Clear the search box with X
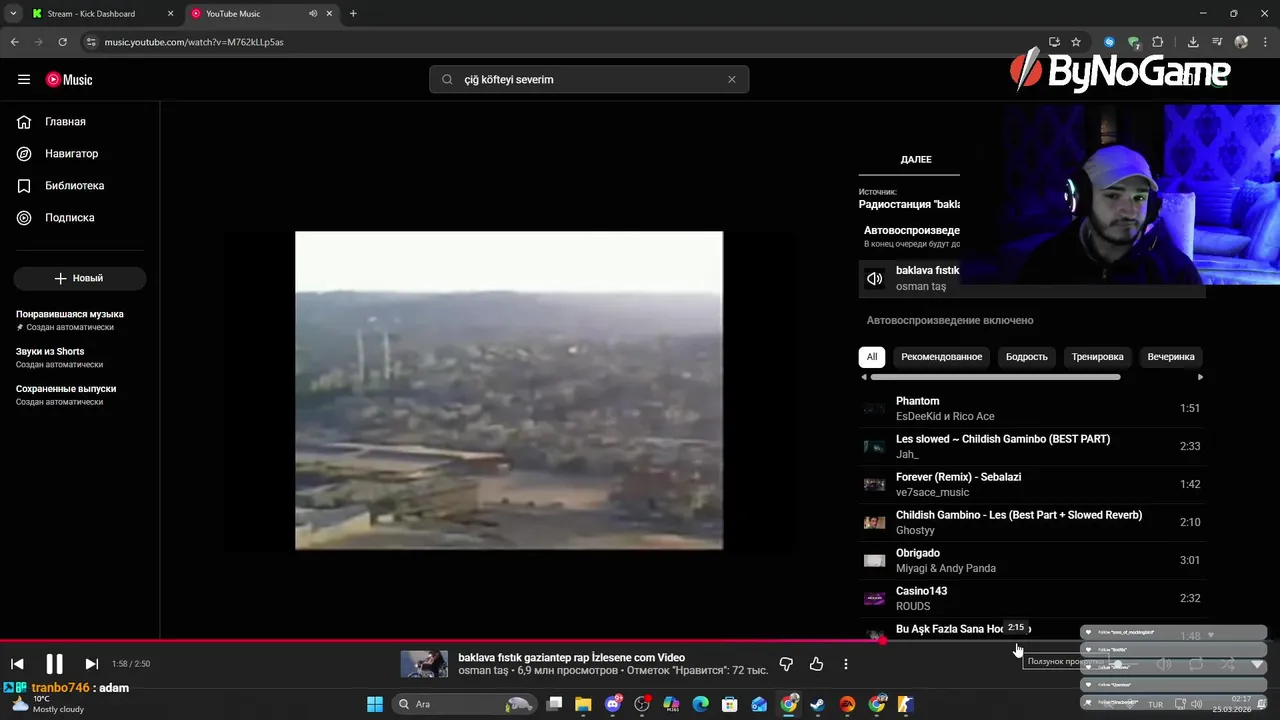 [x=731, y=80]
